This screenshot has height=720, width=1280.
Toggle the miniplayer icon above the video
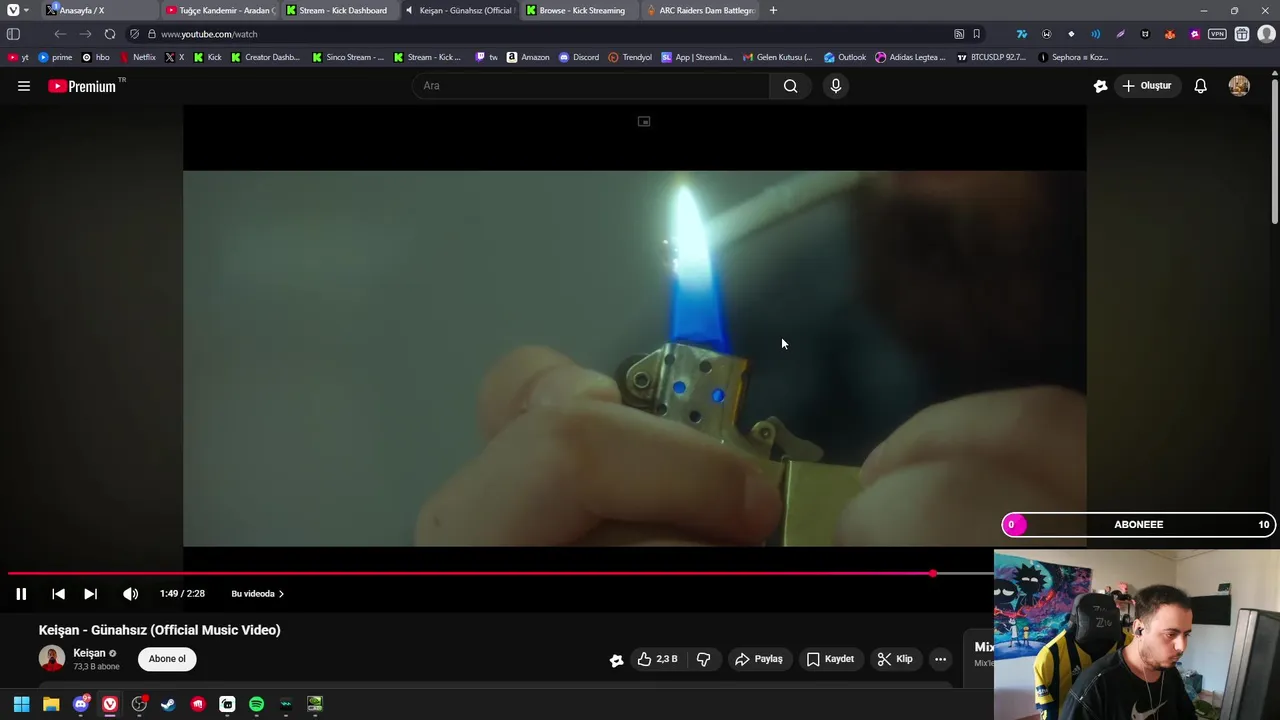pyautogui.click(x=644, y=122)
